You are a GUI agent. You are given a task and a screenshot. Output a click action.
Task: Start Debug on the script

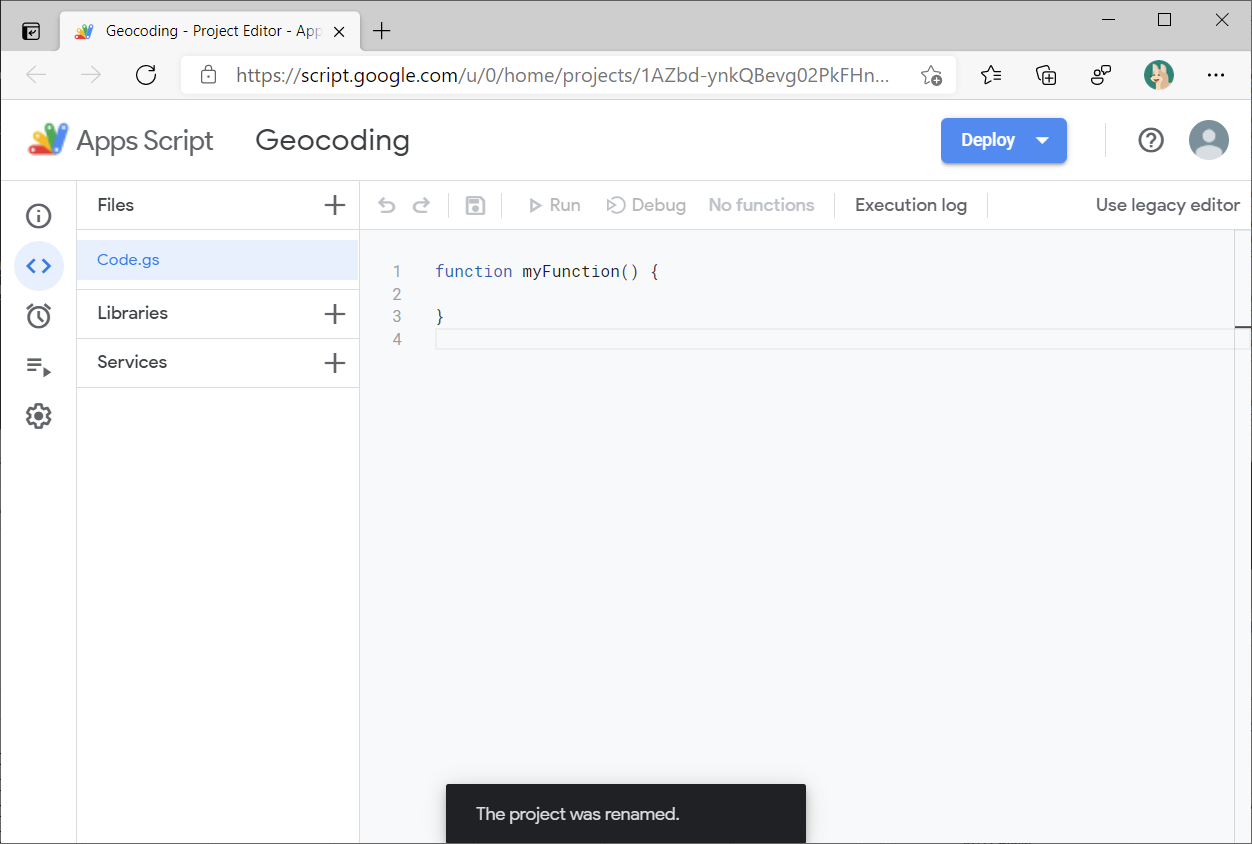coord(646,205)
